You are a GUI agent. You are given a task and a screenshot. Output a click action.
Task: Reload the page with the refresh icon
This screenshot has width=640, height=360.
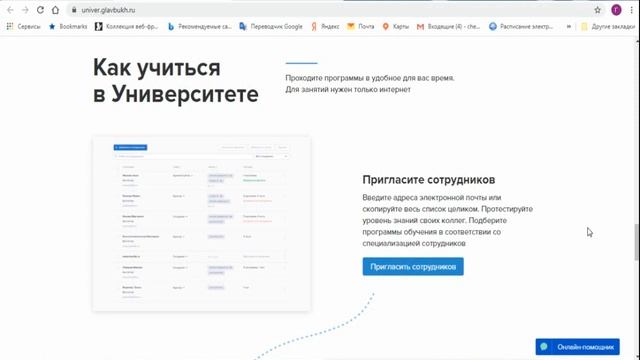(x=40, y=10)
